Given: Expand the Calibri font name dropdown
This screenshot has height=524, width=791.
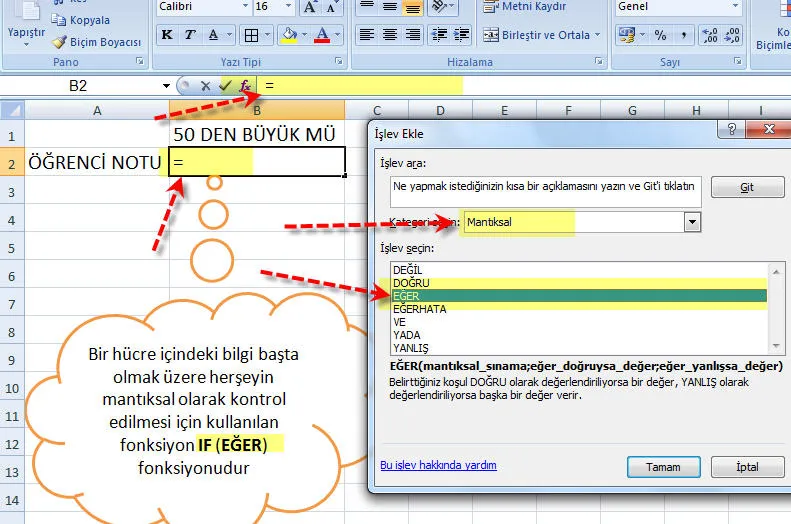Looking at the screenshot, I should point(243,7).
